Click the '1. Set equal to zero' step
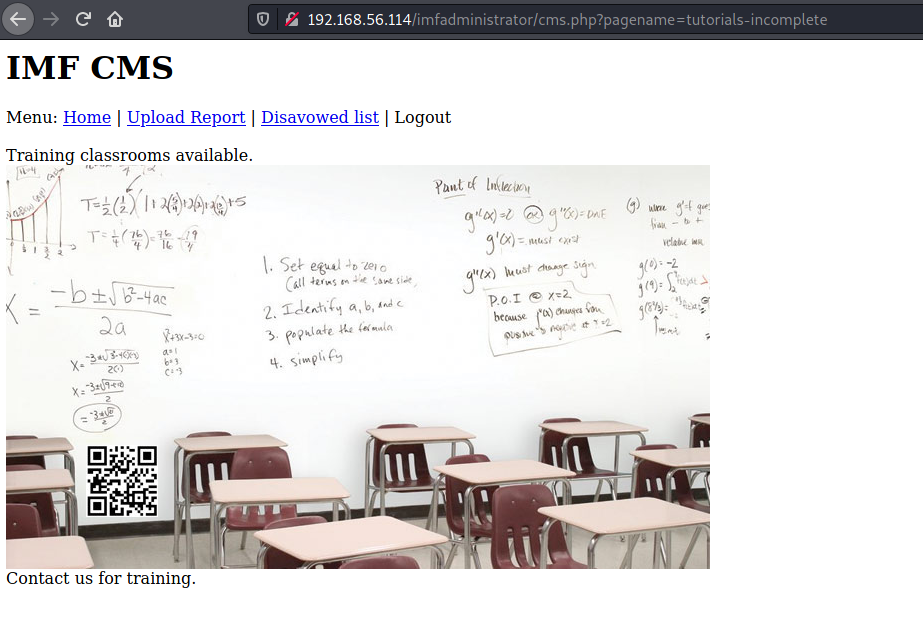 330,268
